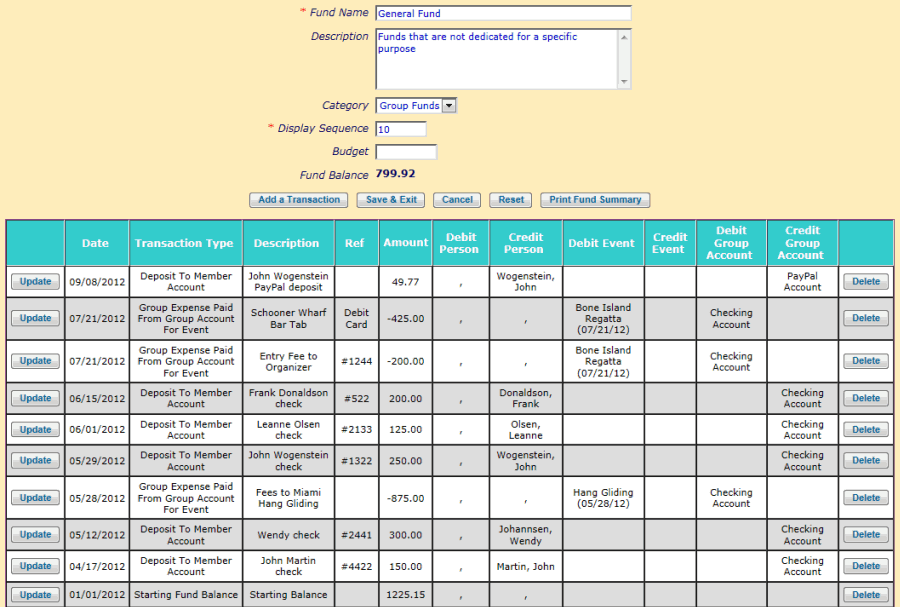
Task: Update the Wendy check transaction
Action: 36,535
